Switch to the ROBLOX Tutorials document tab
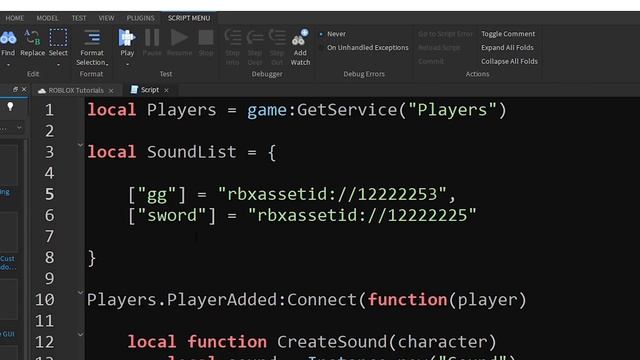Viewport: 640px width, 360px height. coord(76,90)
